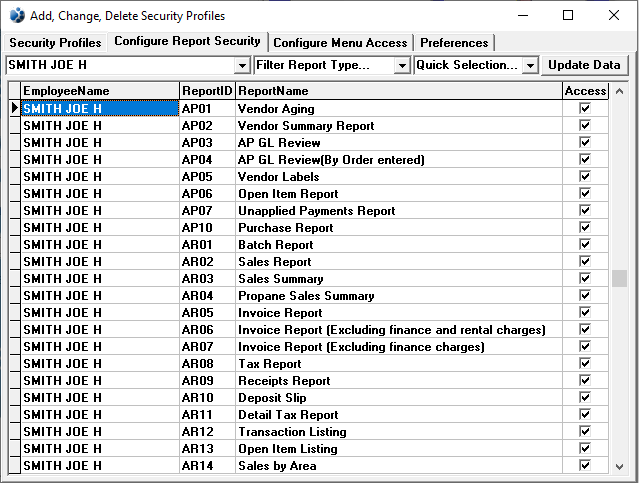
Task: Open the SMITH JOE H employee dropdown
Action: (242, 65)
